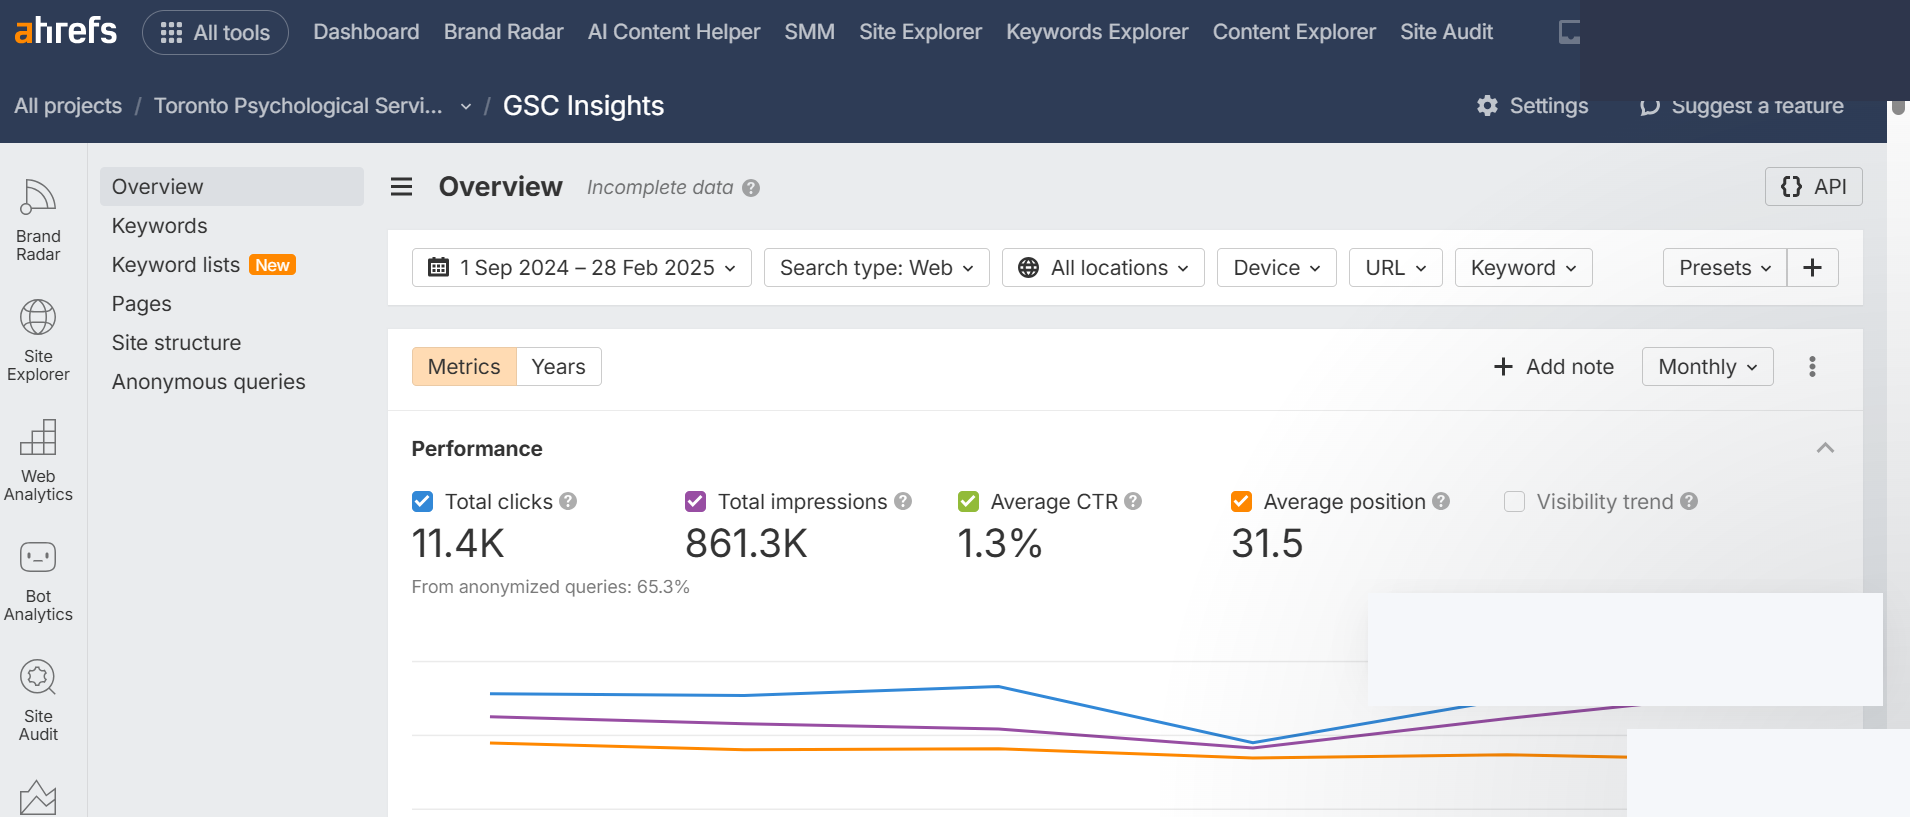Open the Presets dropdown
This screenshot has width=1910, height=817.
tap(1724, 267)
